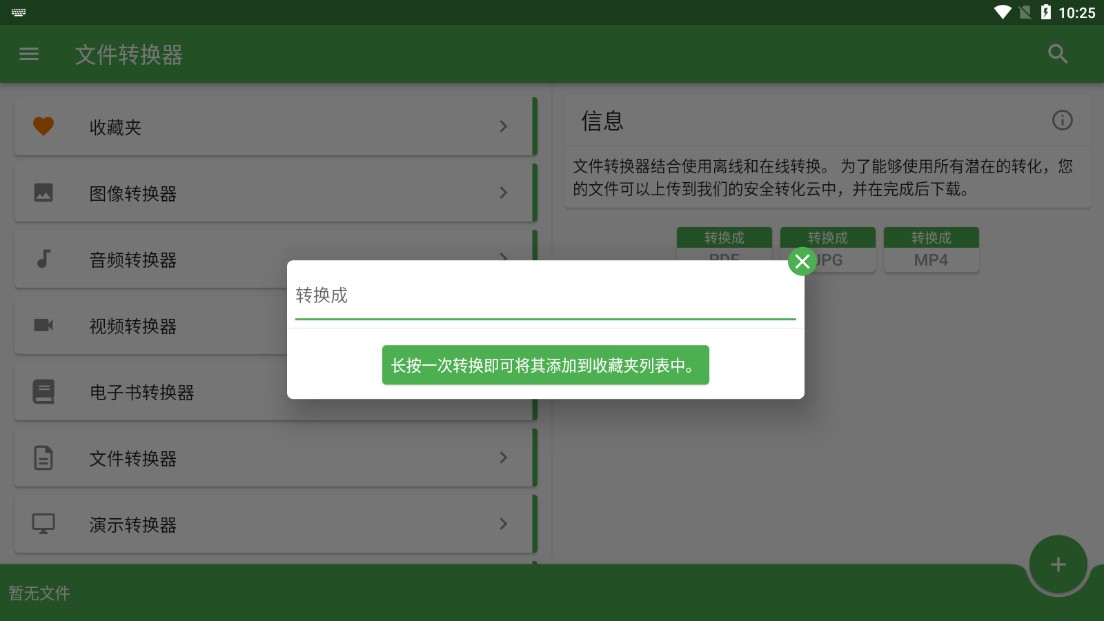This screenshot has height=621, width=1104.
Task: Choose the 转换成 JPG shortcut
Action: click(x=827, y=249)
